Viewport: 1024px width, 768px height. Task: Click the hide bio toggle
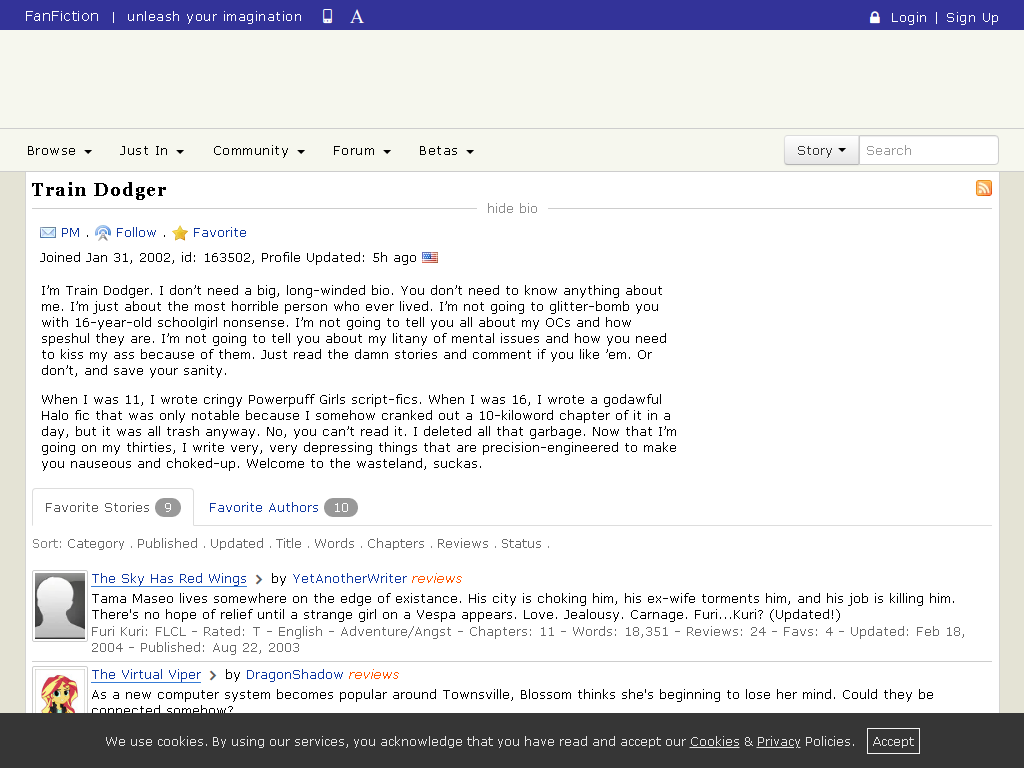pyautogui.click(x=512, y=208)
